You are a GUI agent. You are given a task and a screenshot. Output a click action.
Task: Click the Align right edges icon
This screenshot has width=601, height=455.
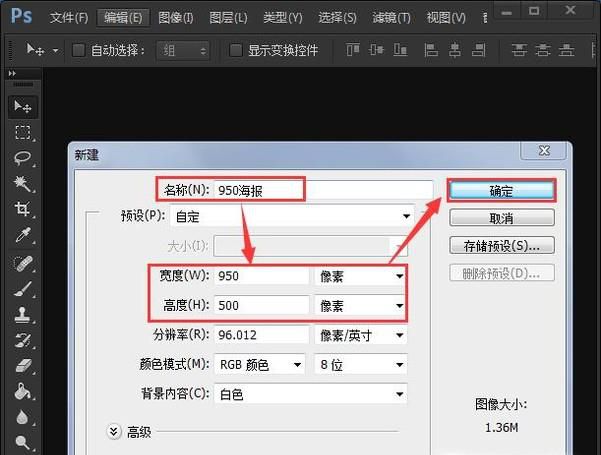(478, 50)
